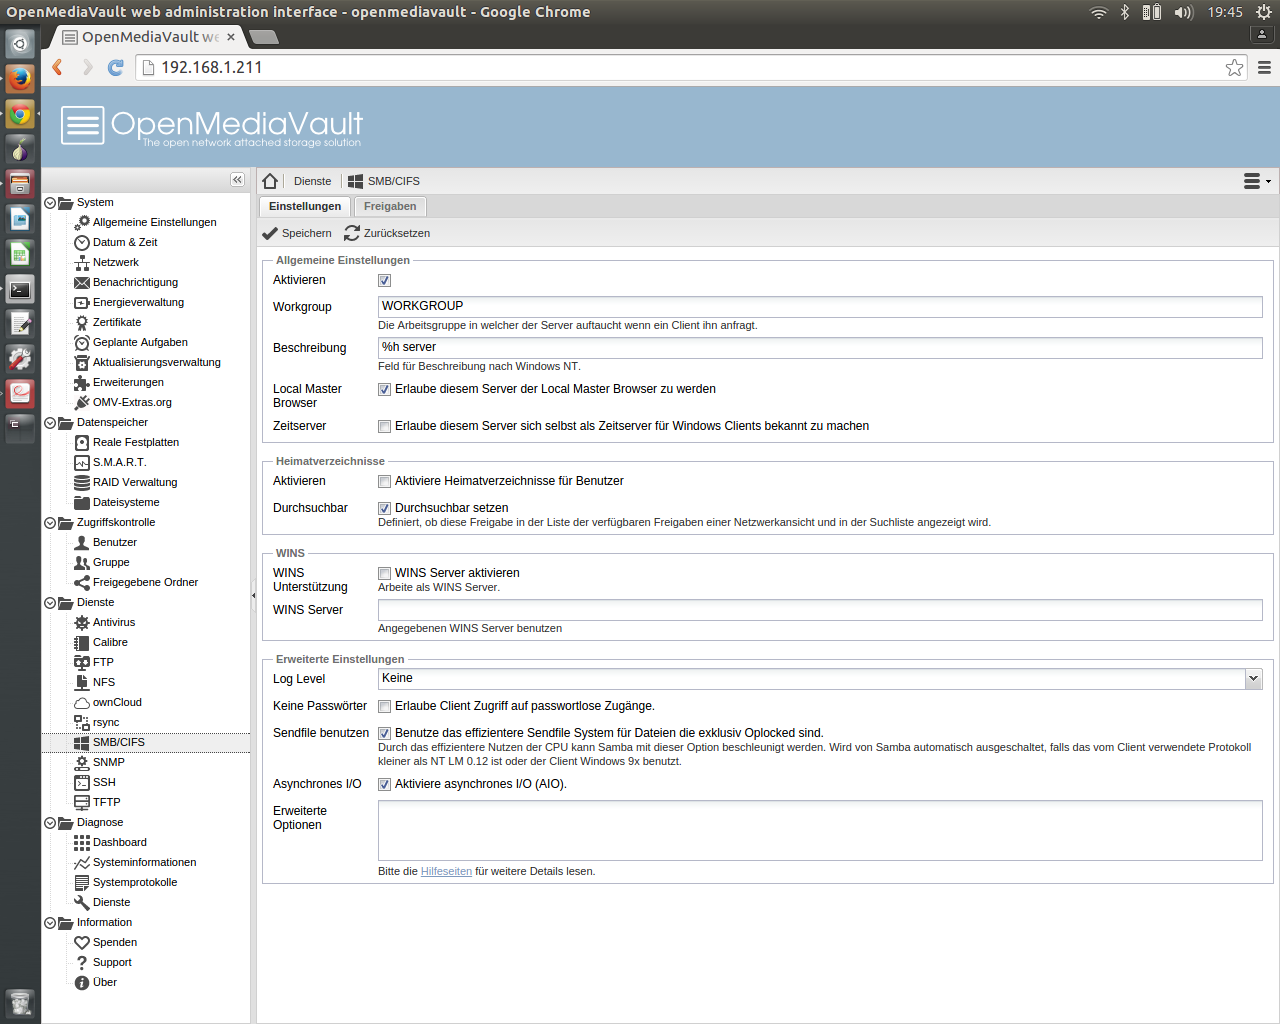Launch Firefox from the Ubuntu dock
This screenshot has width=1280, height=1024.
tap(20, 78)
